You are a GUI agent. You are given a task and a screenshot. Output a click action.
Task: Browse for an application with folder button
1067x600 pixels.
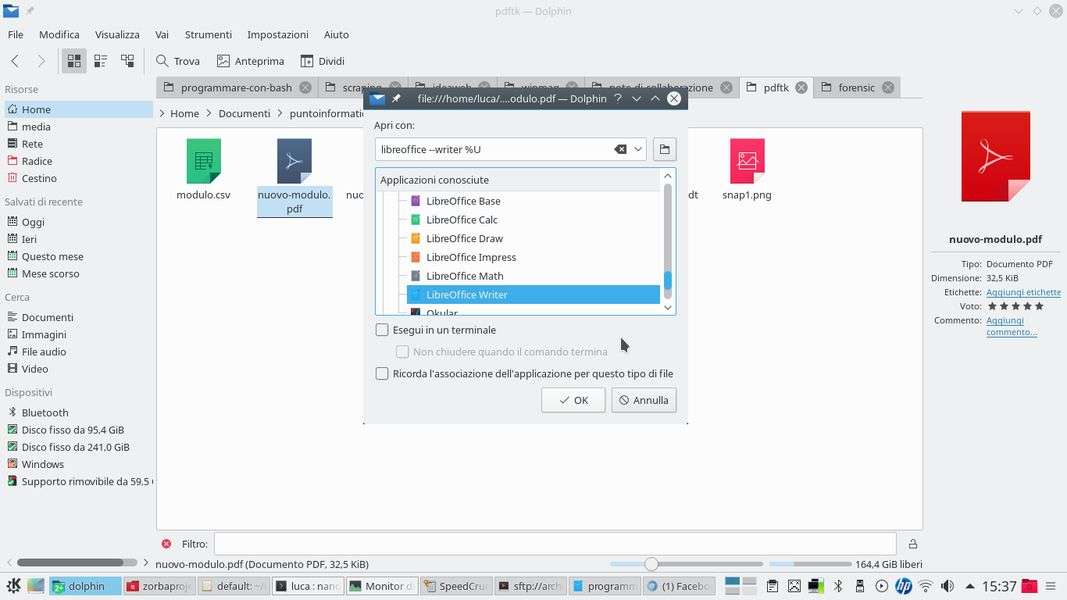click(x=664, y=149)
